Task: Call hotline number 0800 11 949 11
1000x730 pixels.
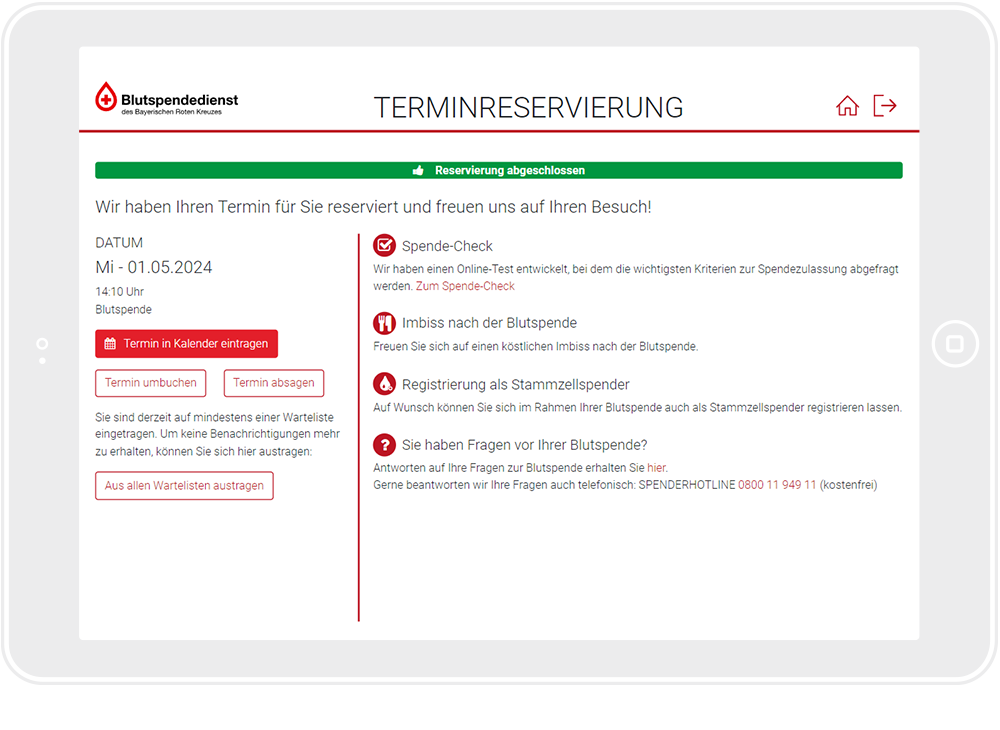Action: (777, 485)
